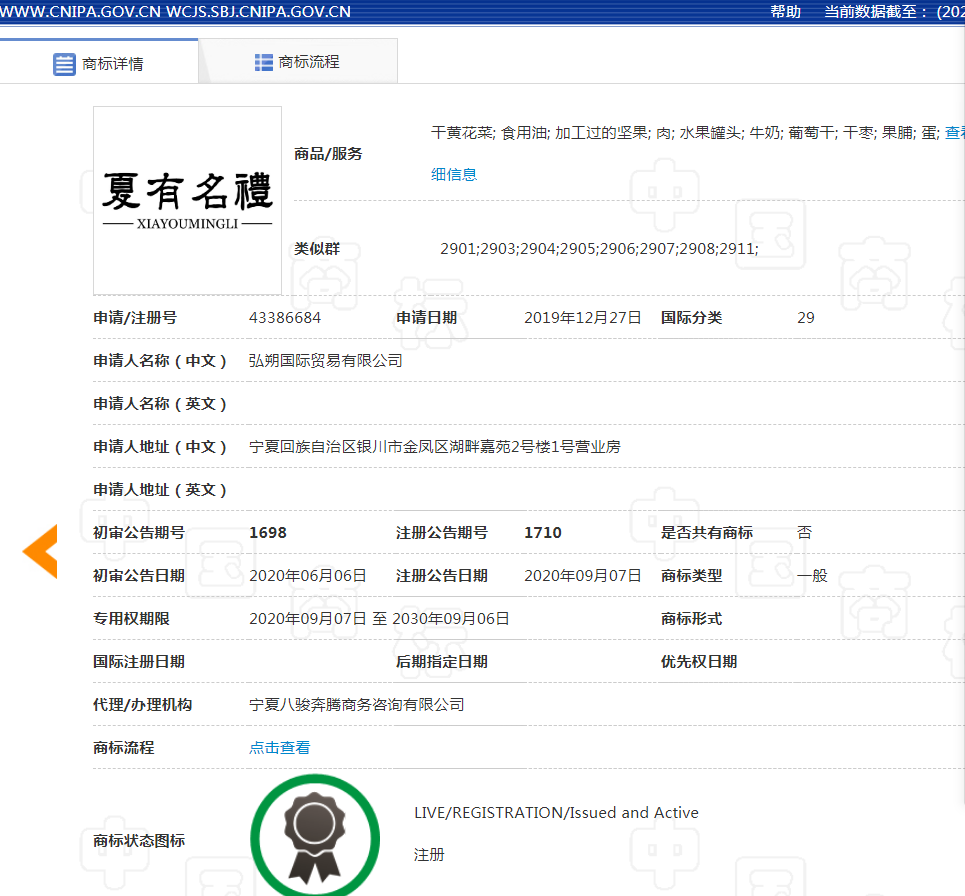Click the WWW.CNIPA.GOV.CN header text

coord(80,12)
